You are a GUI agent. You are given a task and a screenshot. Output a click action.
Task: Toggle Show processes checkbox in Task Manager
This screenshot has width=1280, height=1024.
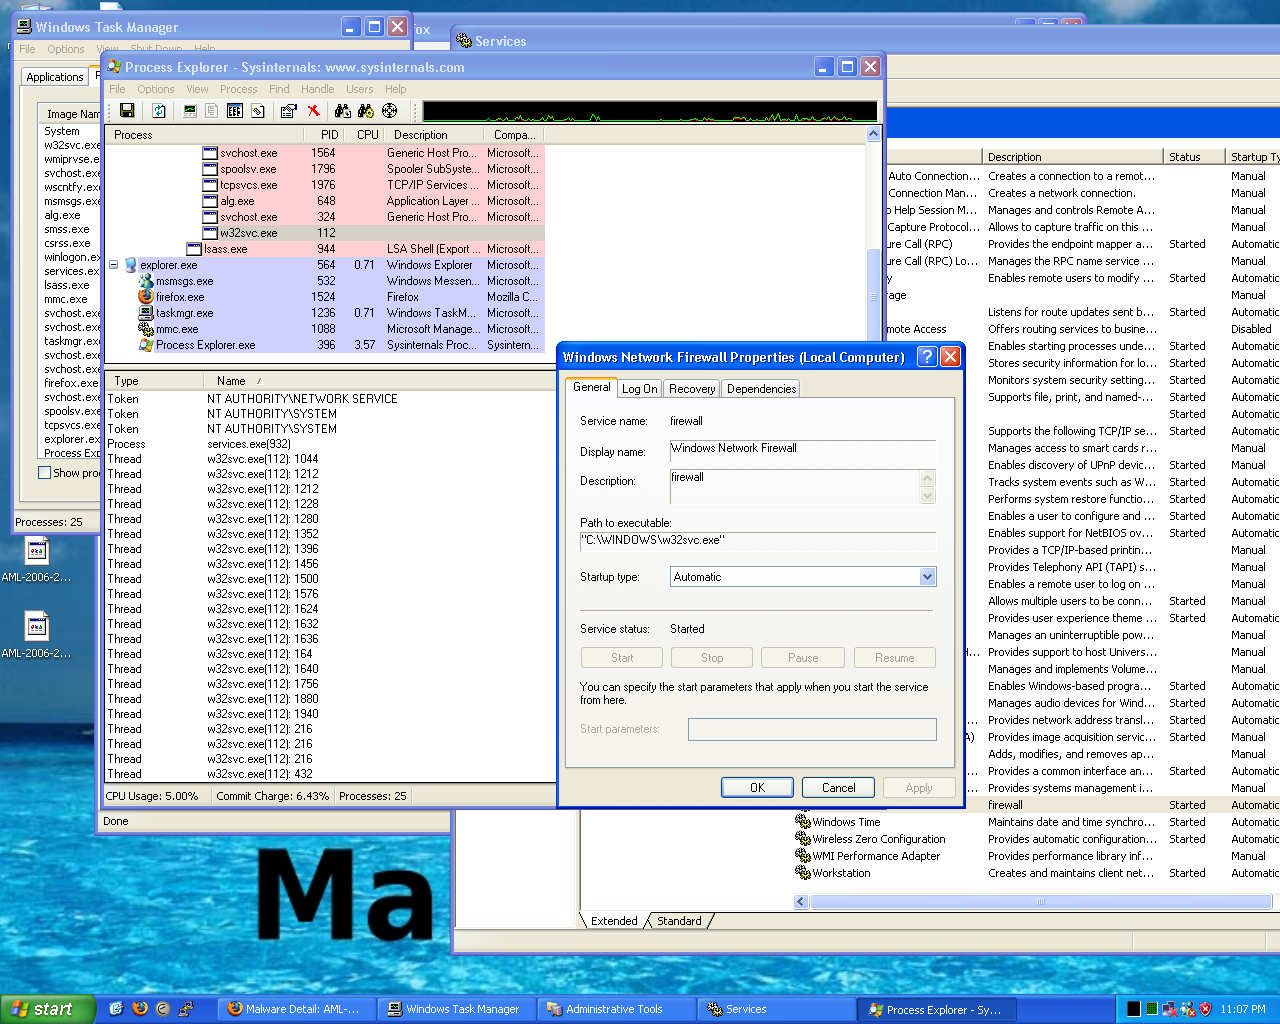[44, 473]
